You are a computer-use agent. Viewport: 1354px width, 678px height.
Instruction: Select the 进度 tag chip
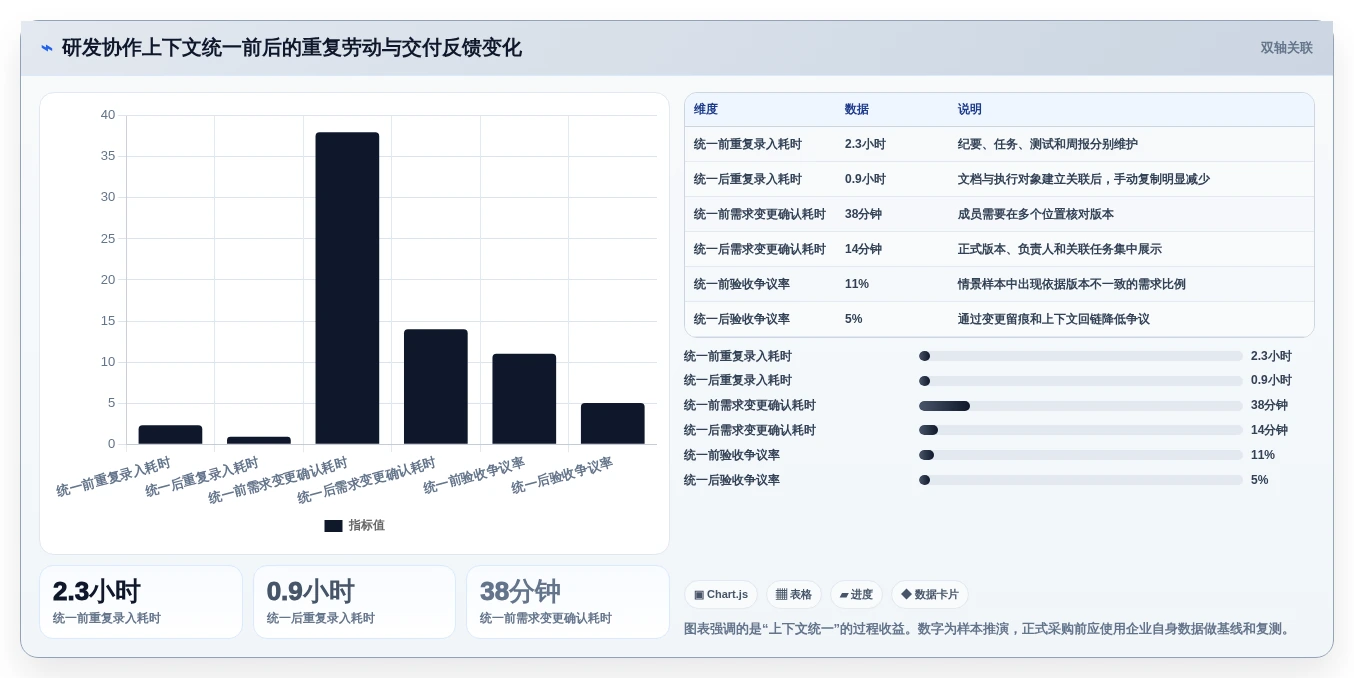pos(856,595)
